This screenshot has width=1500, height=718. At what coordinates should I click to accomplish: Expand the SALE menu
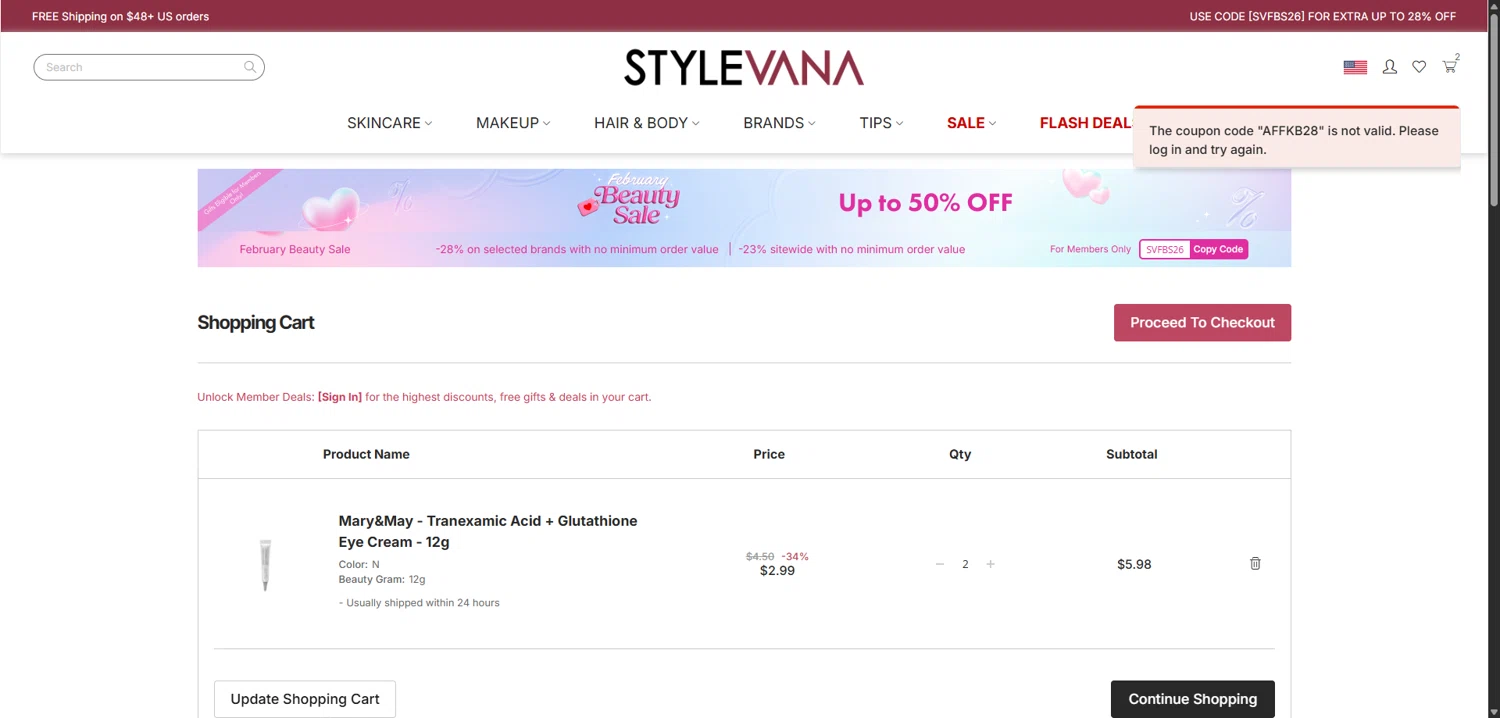point(972,123)
